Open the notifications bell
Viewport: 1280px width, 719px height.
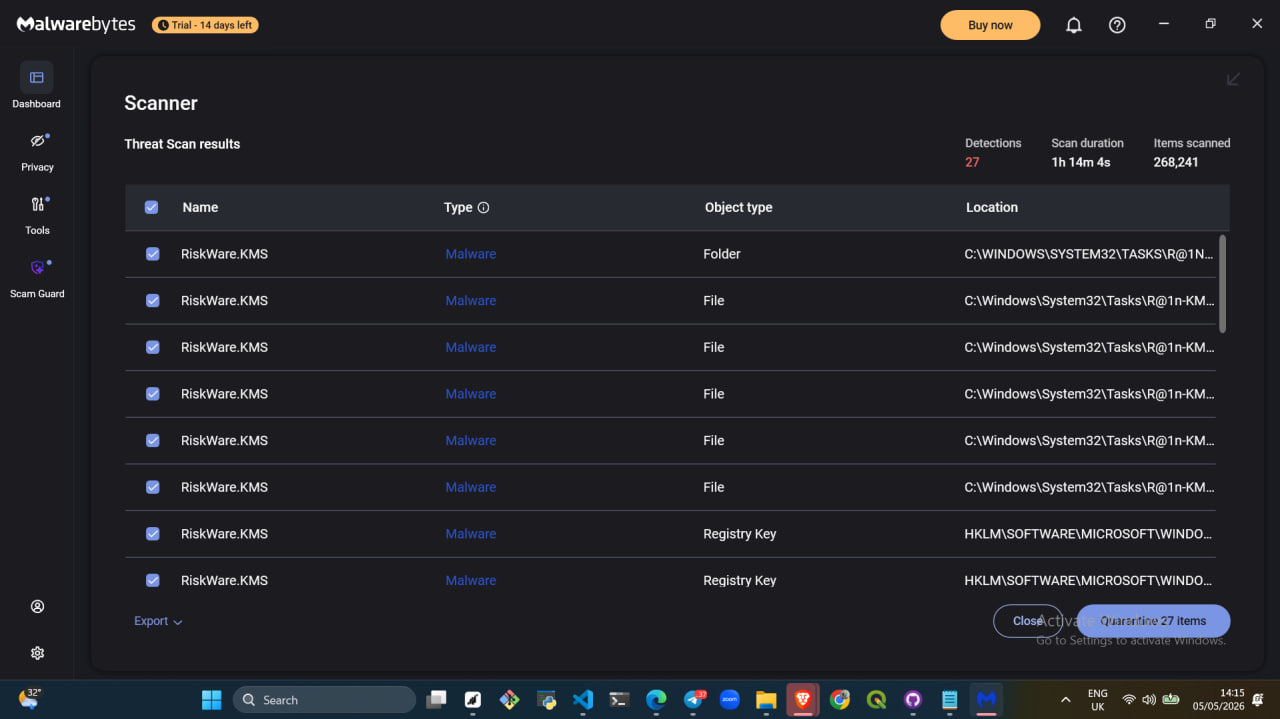coord(1073,25)
